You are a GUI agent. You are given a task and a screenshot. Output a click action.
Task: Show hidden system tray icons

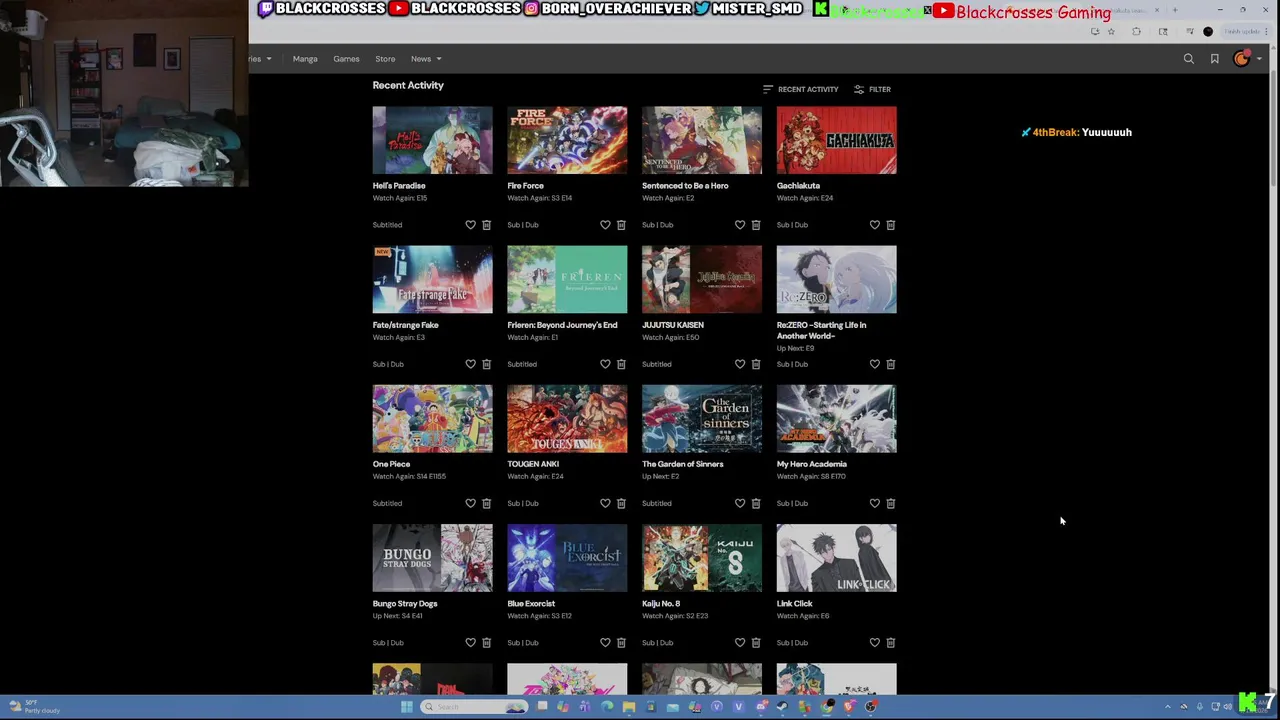tap(1167, 707)
